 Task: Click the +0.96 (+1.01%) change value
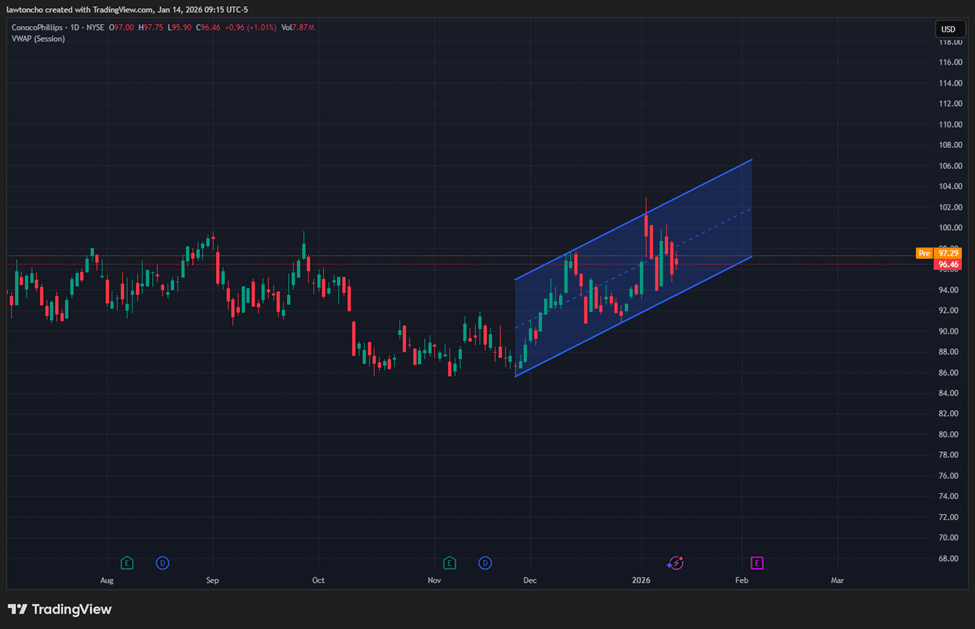(x=251, y=27)
